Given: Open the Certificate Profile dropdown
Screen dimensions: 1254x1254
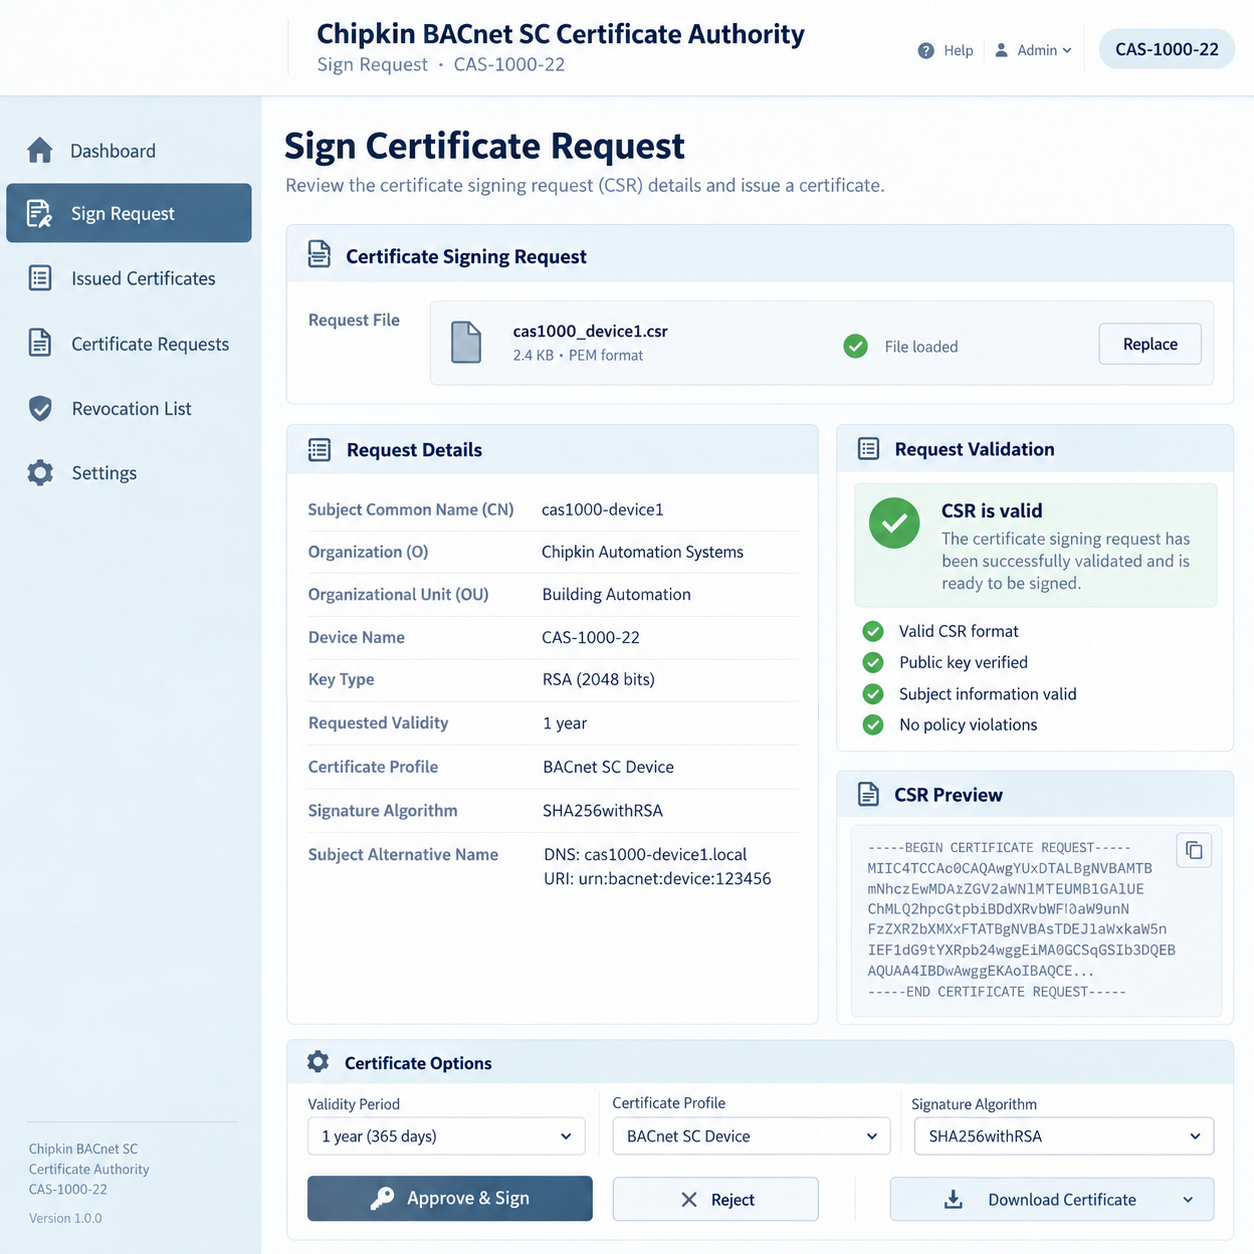Looking at the screenshot, I should (751, 1136).
